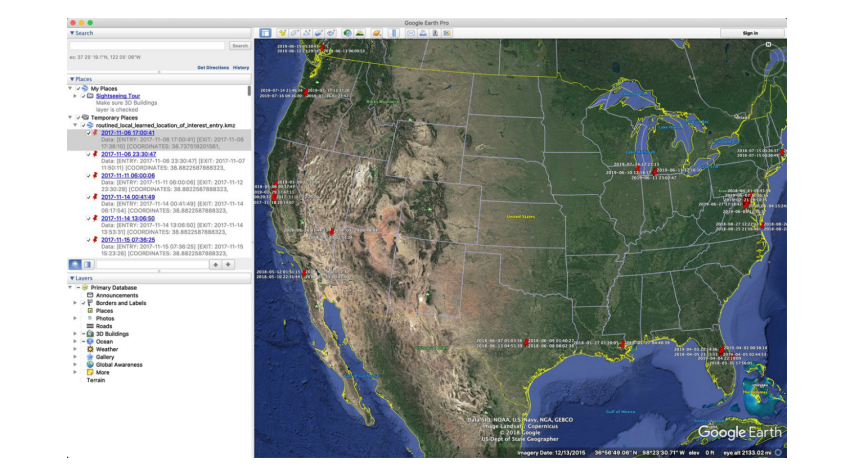852x468 pixels.
Task: Toggle the checkbox for 2017-11-11 06:00:06
Action: click(x=89, y=176)
